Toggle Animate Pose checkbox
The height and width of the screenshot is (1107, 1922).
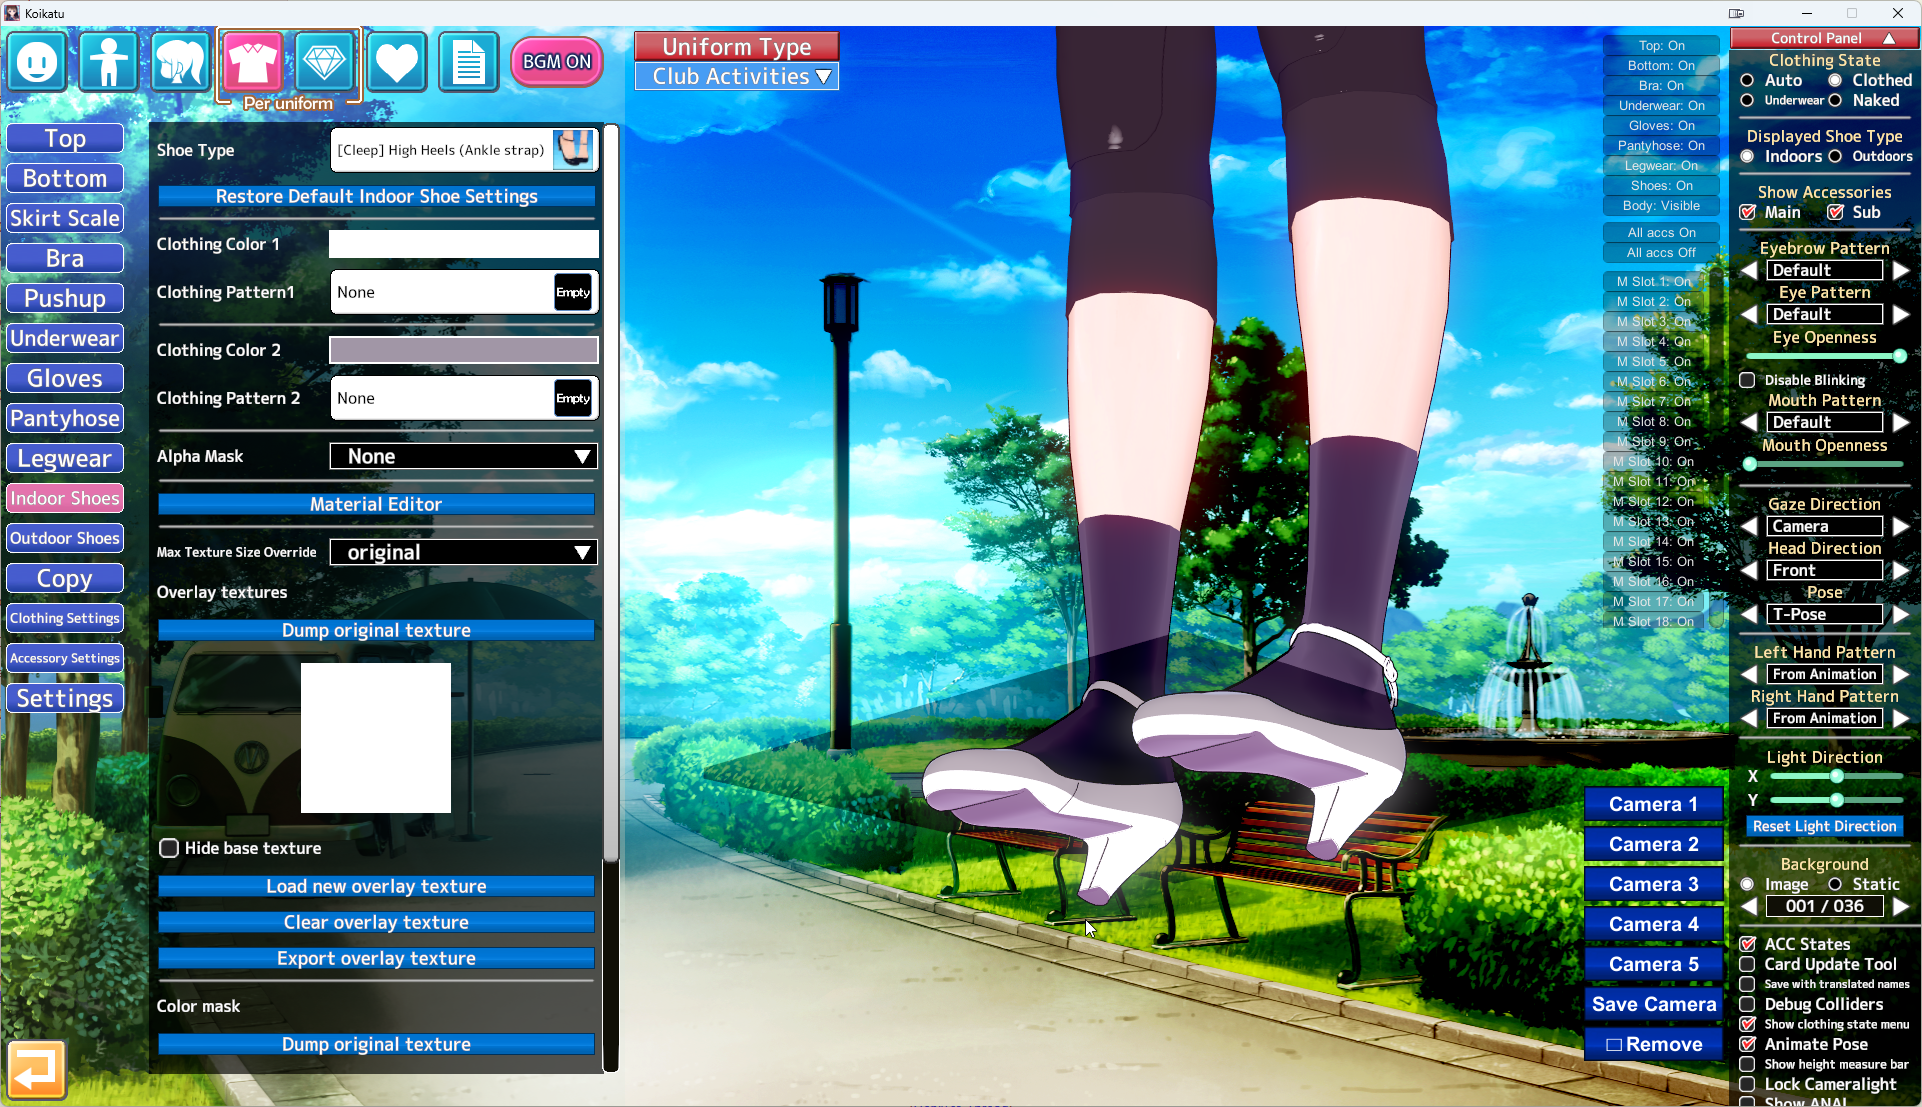pos(1747,1044)
